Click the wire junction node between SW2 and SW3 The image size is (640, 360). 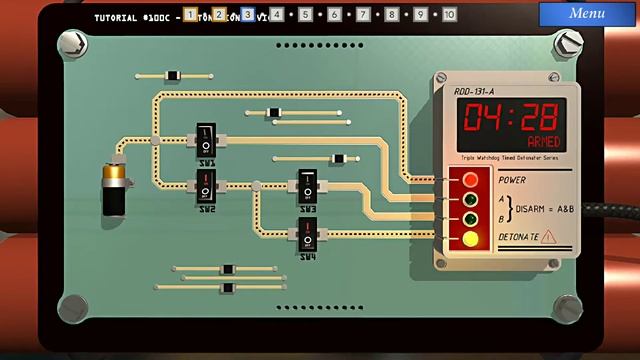coord(256,187)
